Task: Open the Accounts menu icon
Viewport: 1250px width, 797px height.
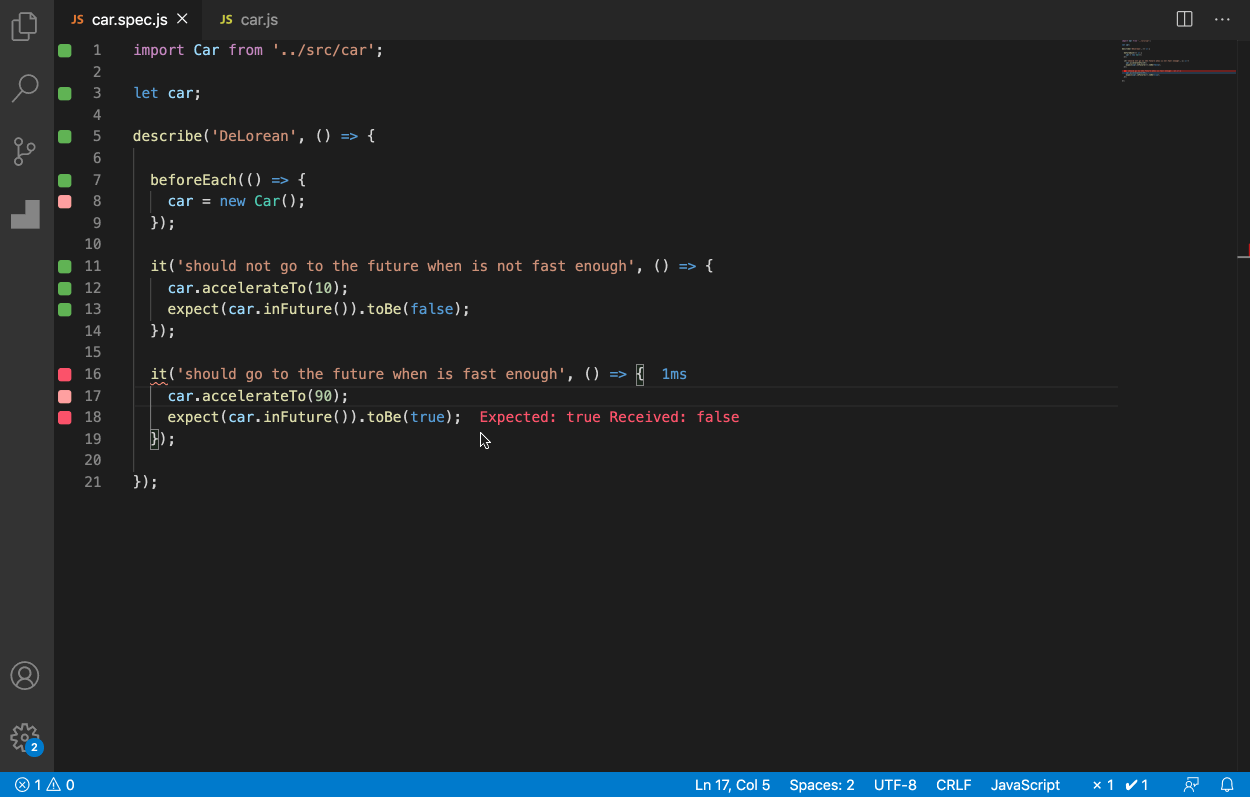Action: (x=25, y=675)
